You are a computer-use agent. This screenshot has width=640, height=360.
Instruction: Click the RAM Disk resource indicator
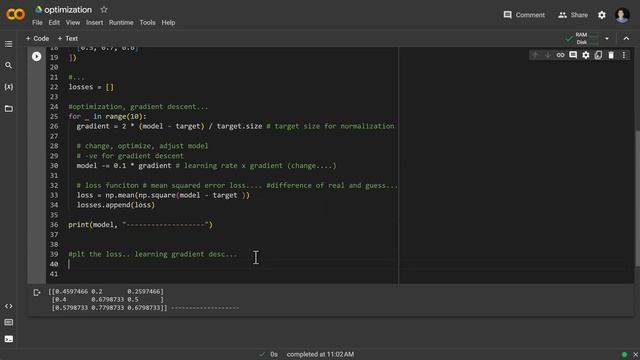(x=582, y=38)
